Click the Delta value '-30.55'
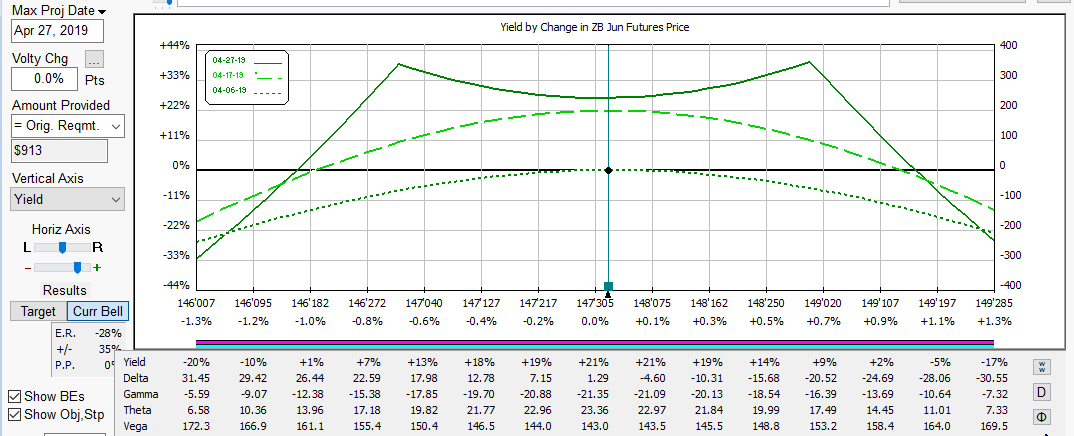Image resolution: width=1074 pixels, height=436 pixels. (994, 378)
